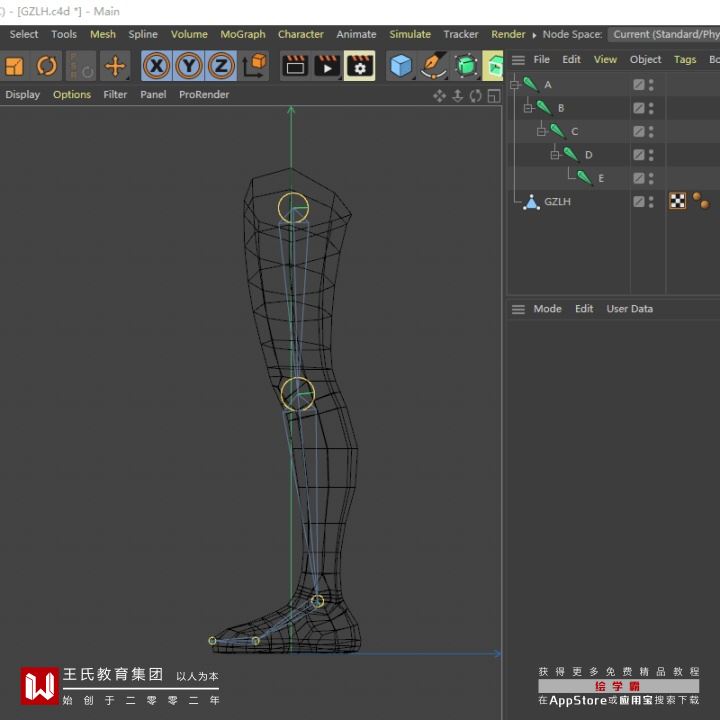Viewport: 720px width, 720px height.
Task: Add a Cube primitive object
Action: click(x=401, y=66)
